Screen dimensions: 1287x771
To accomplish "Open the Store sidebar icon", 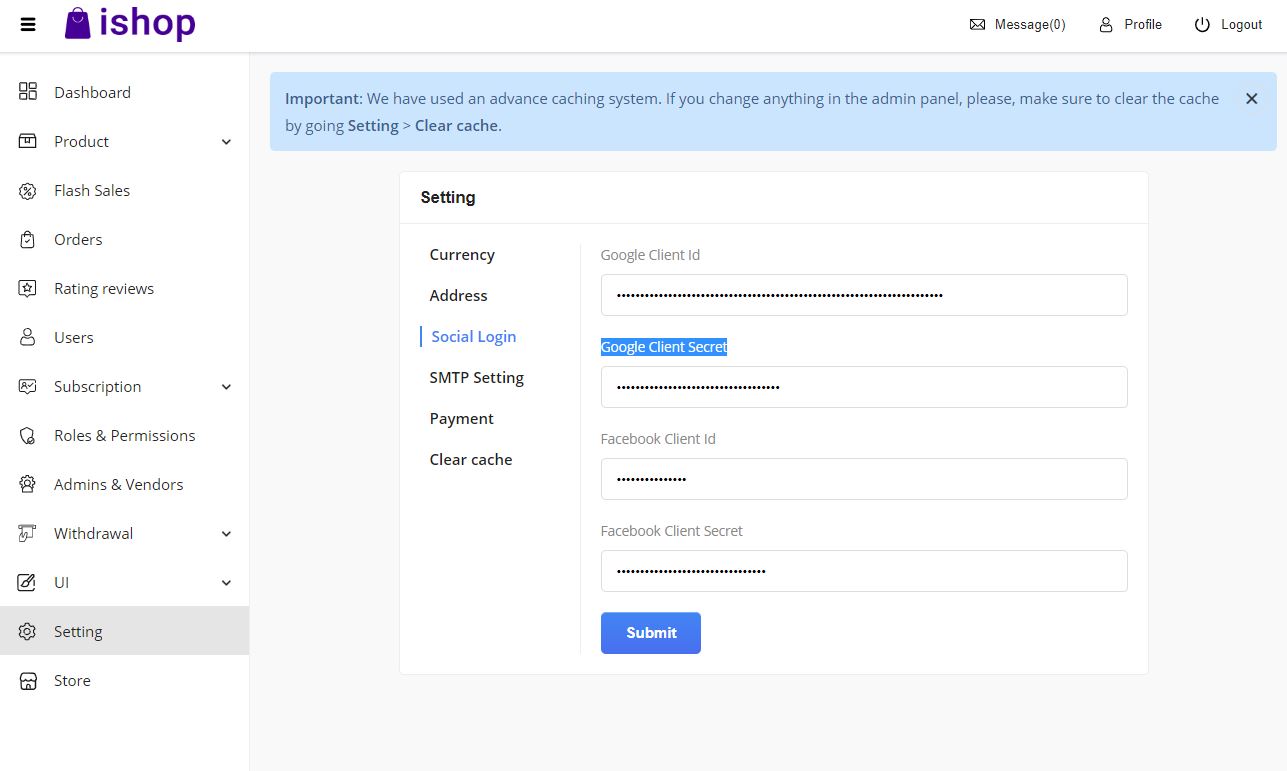I will (x=28, y=681).
